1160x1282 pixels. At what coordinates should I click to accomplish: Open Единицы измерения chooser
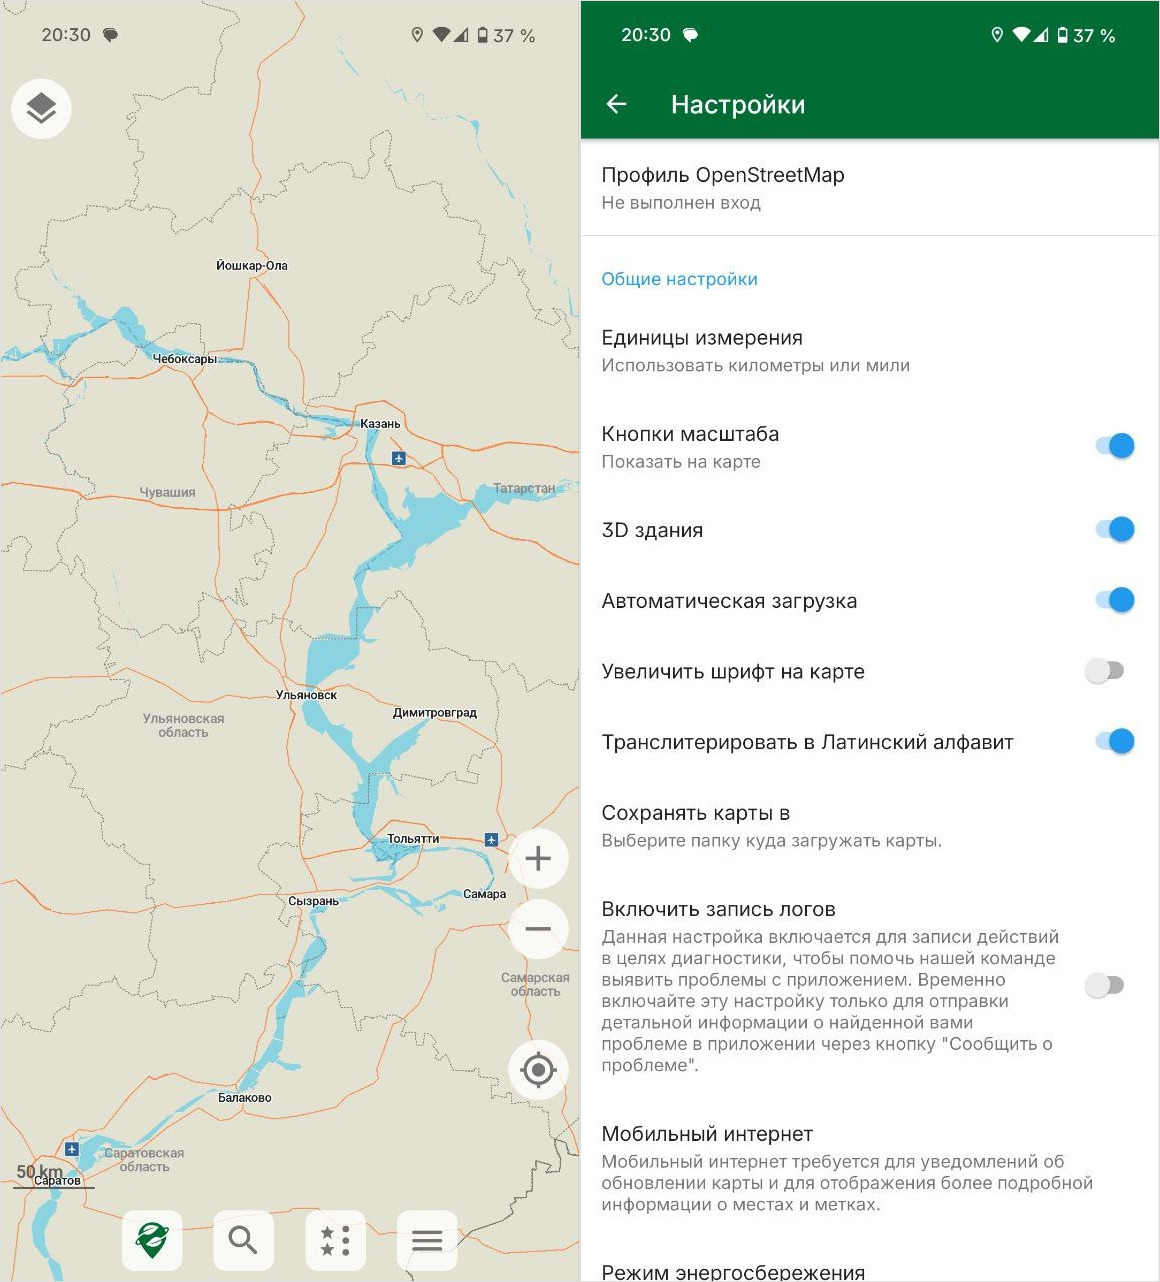pyautogui.click(x=755, y=350)
